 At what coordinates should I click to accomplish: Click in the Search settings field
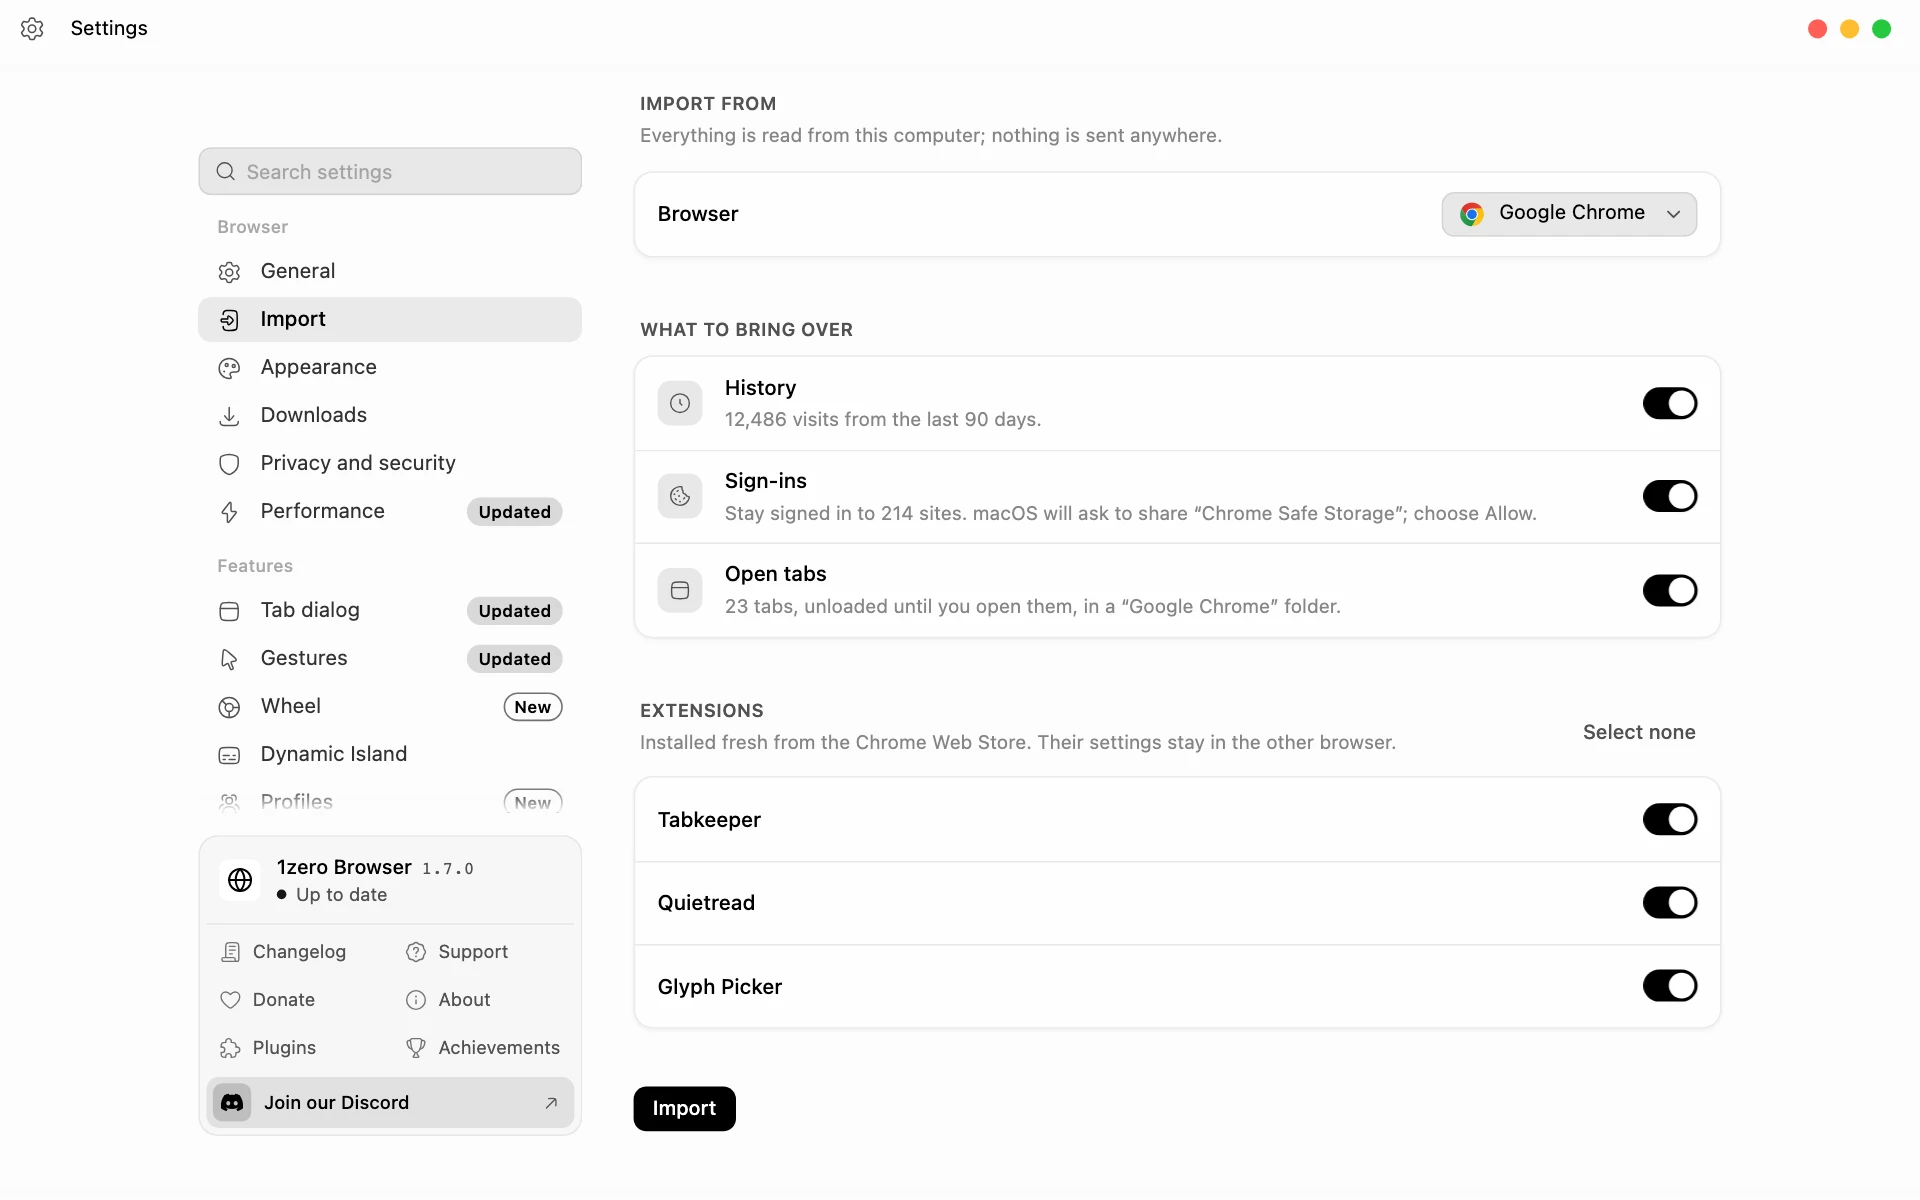tap(390, 172)
